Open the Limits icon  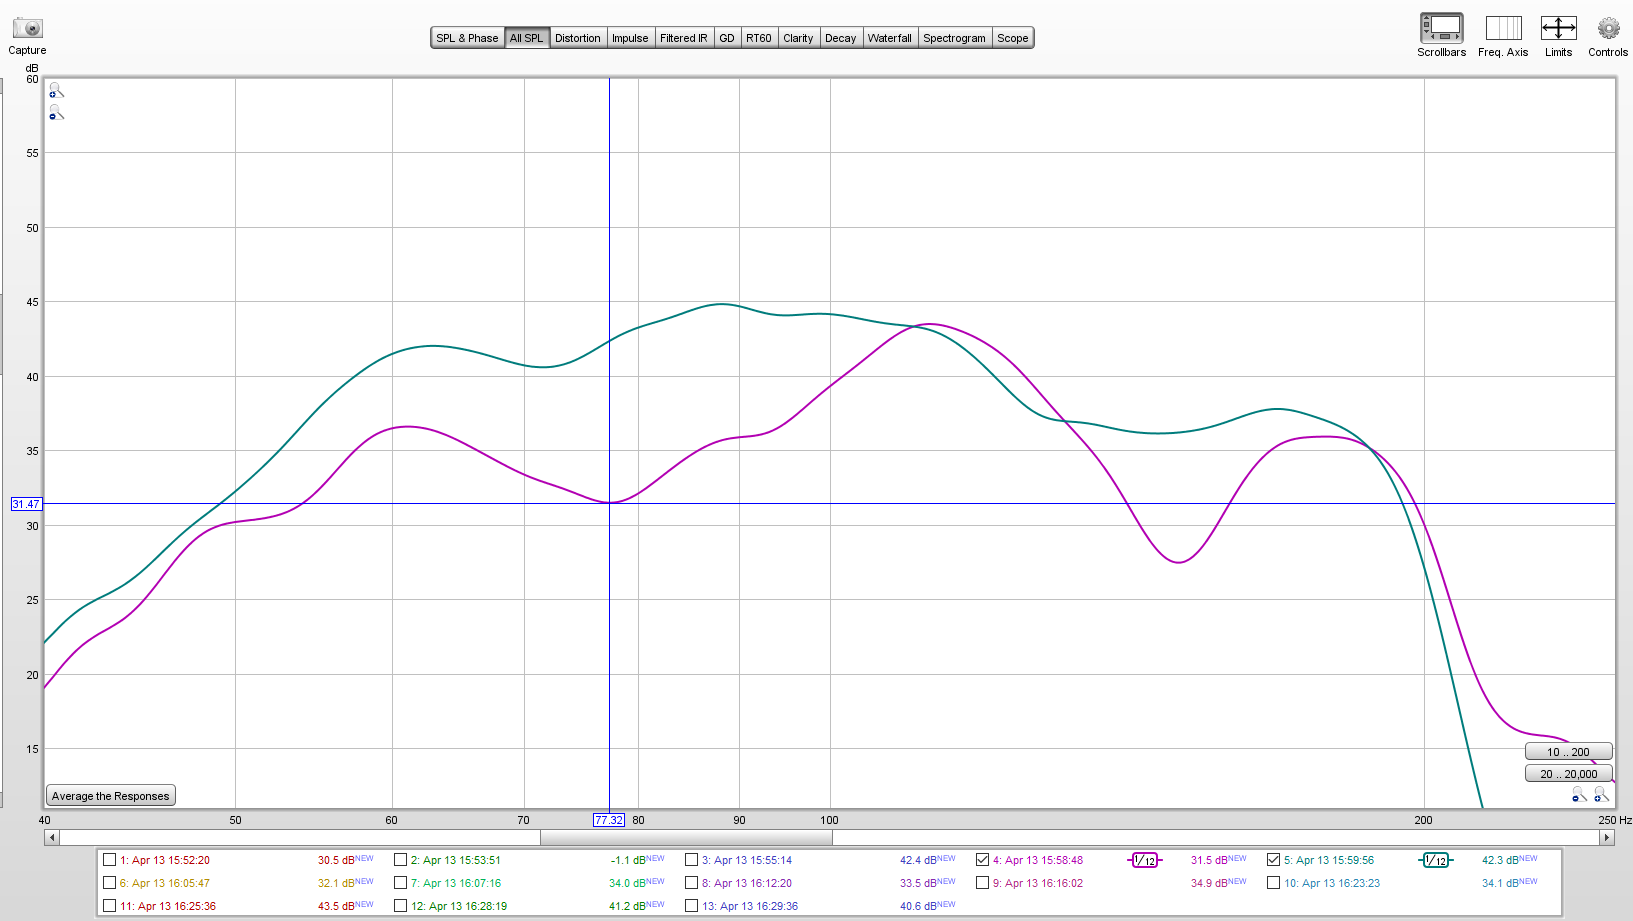click(x=1558, y=28)
